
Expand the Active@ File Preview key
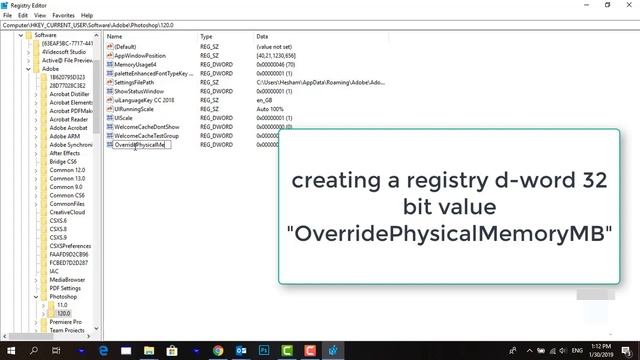[29, 61]
